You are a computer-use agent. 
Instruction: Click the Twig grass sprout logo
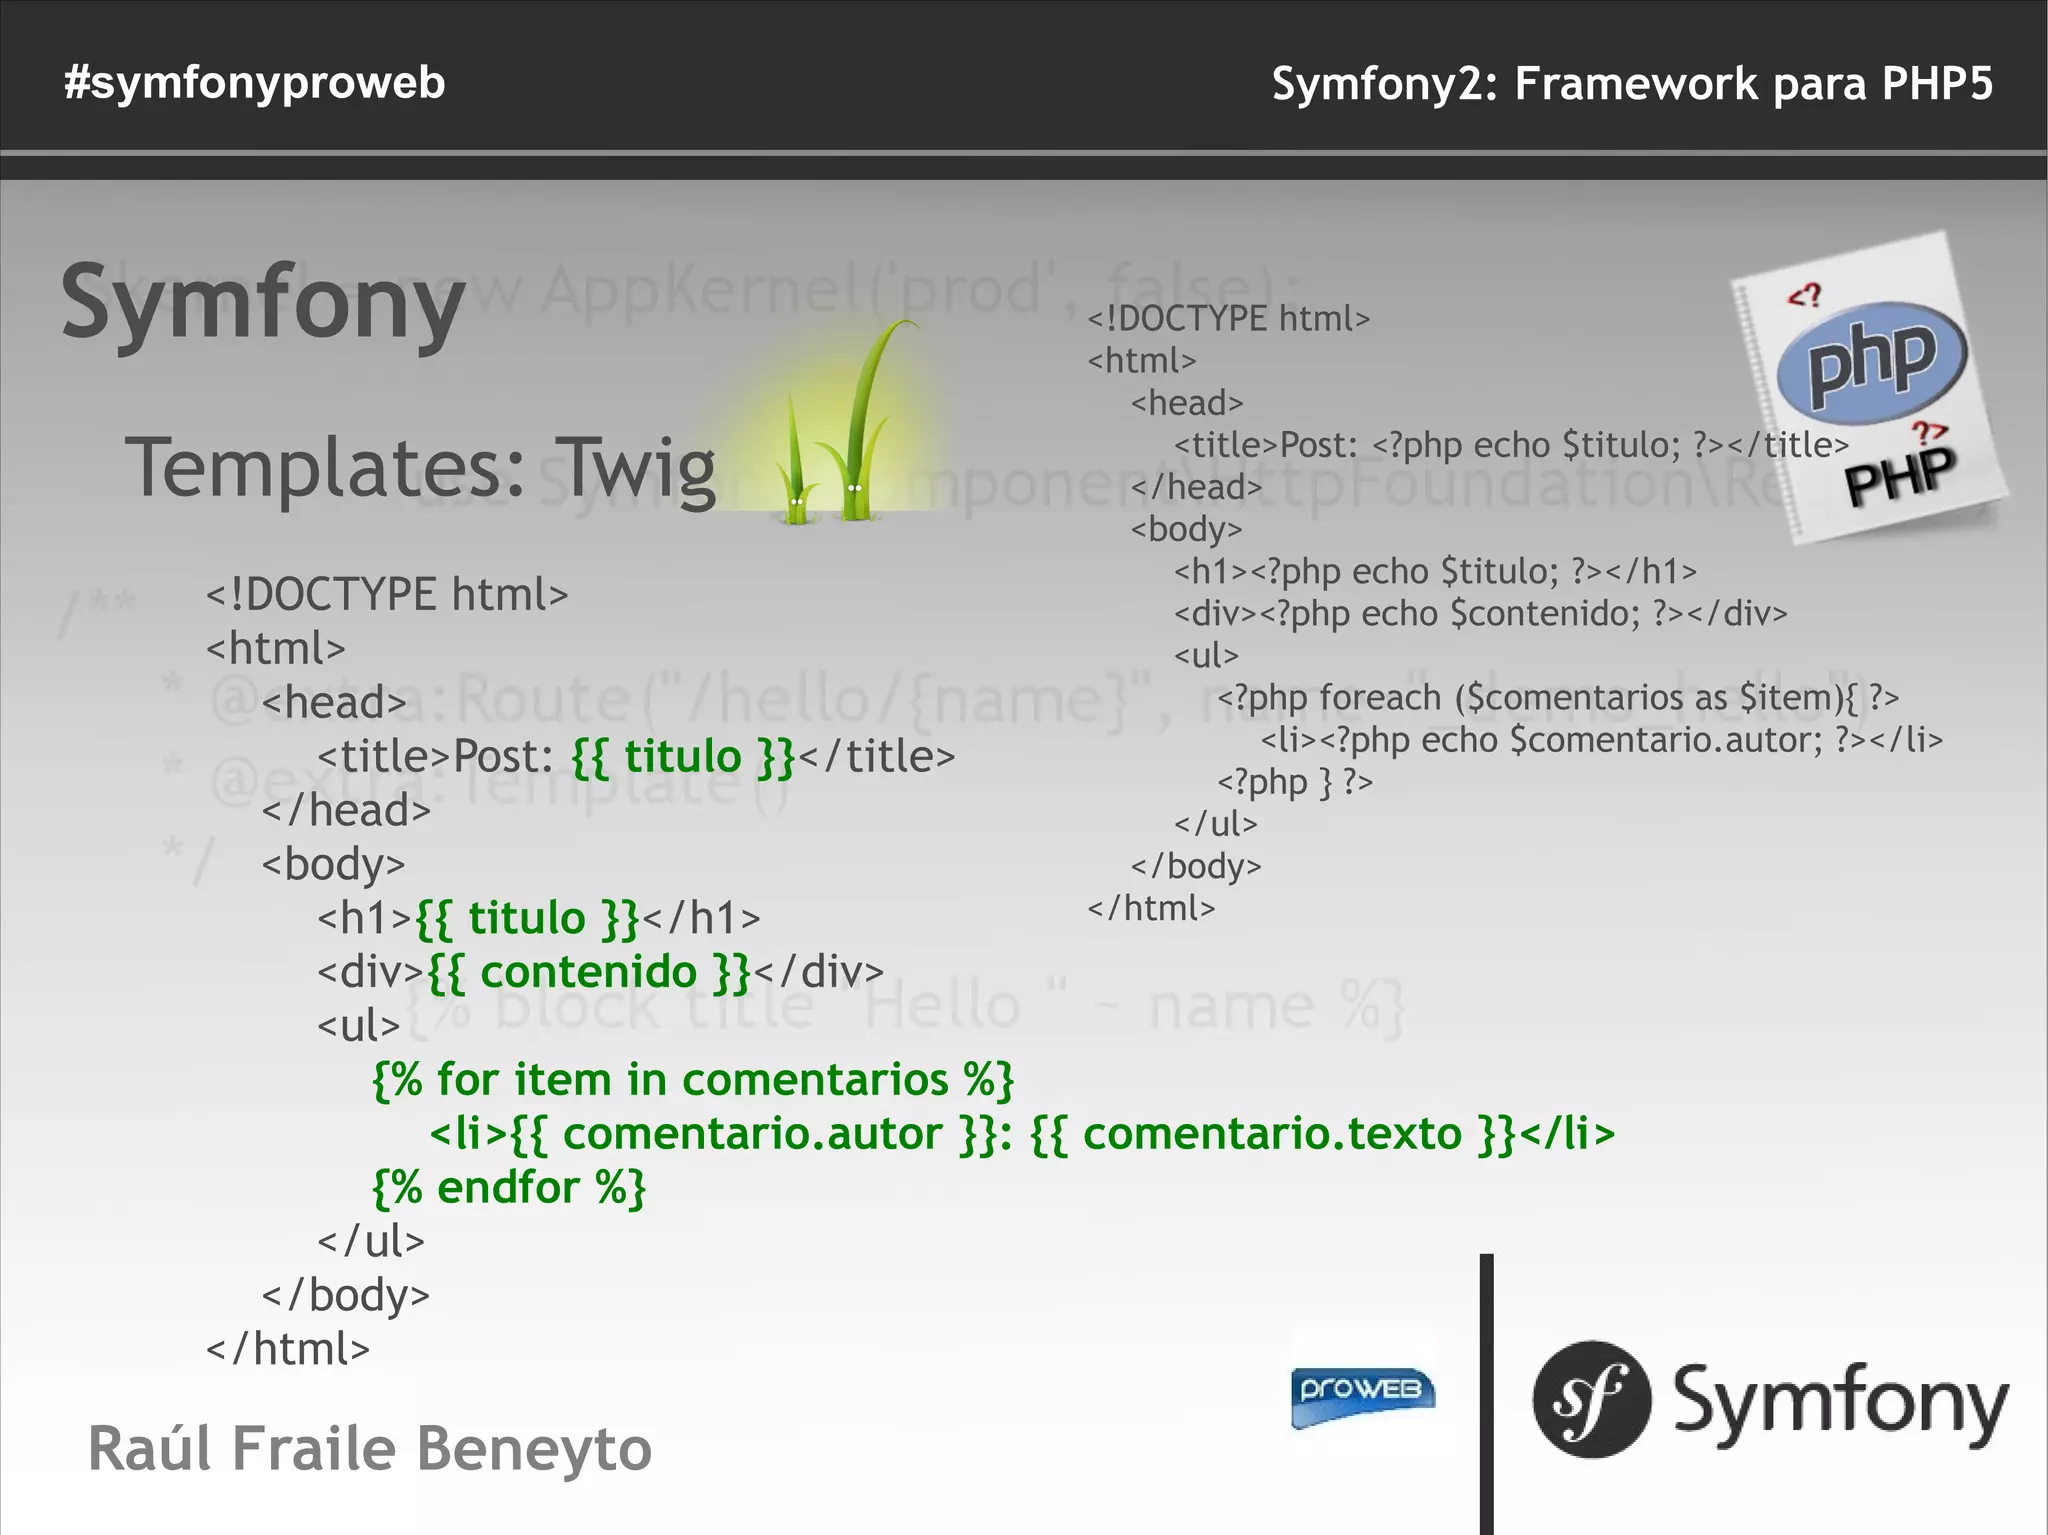tap(850, 420)
